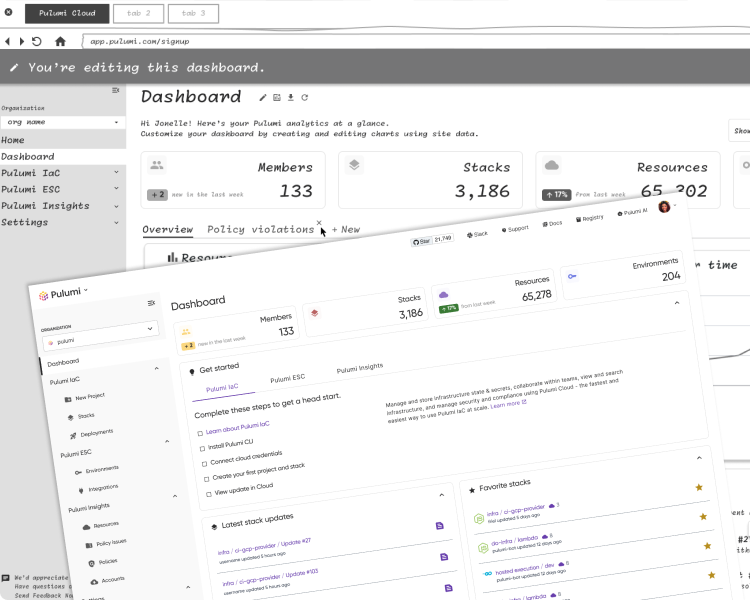
Task: Click the Members people icon in the wireframe card
Action: pyautogui.click(x=157, y=166)
